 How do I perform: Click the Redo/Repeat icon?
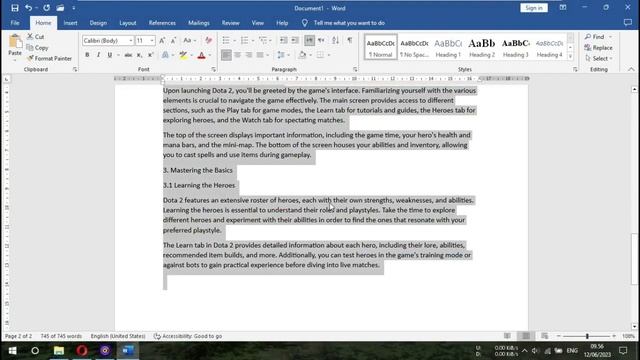[x=47, y=8]
